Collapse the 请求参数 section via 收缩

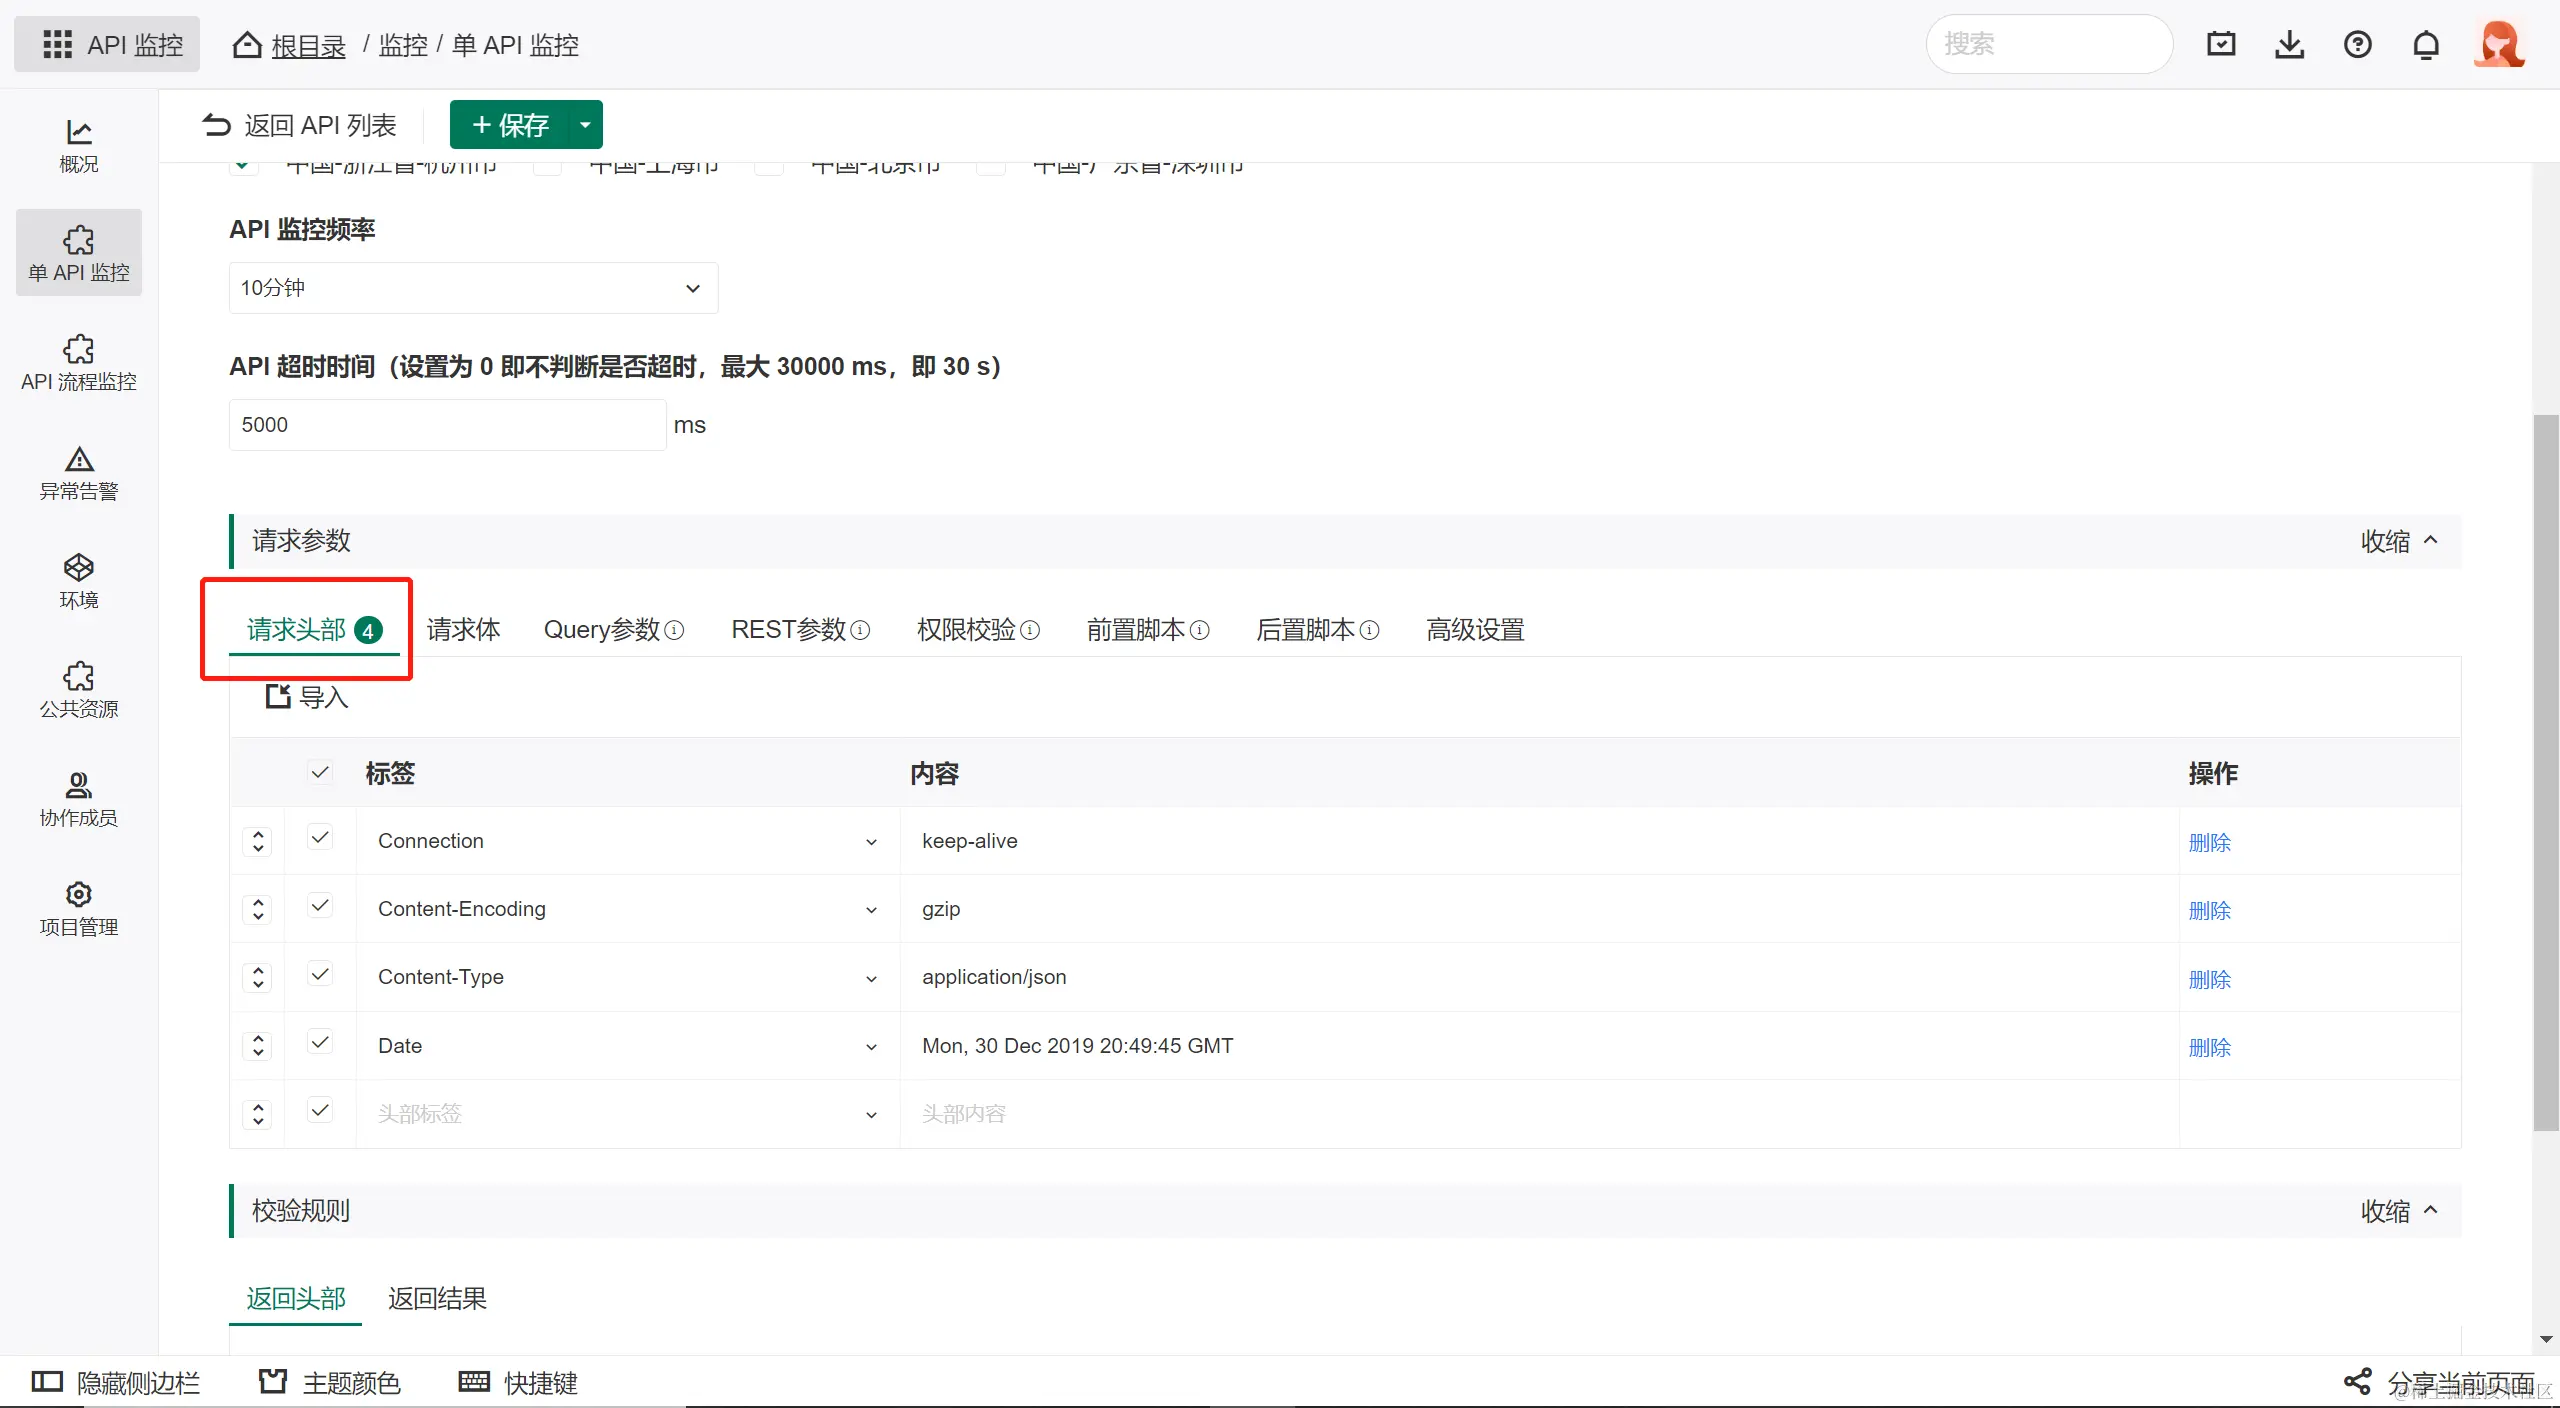click(x=2398, y=541)
